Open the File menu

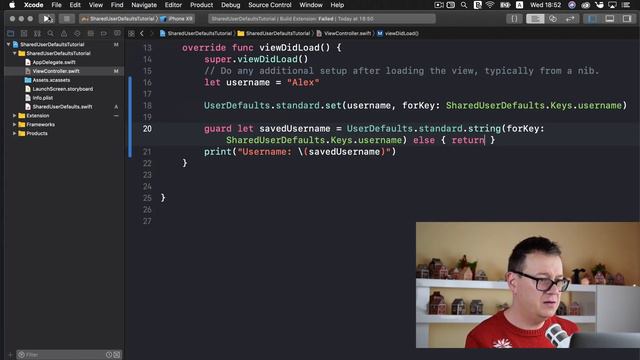click(x=56, y=5)
